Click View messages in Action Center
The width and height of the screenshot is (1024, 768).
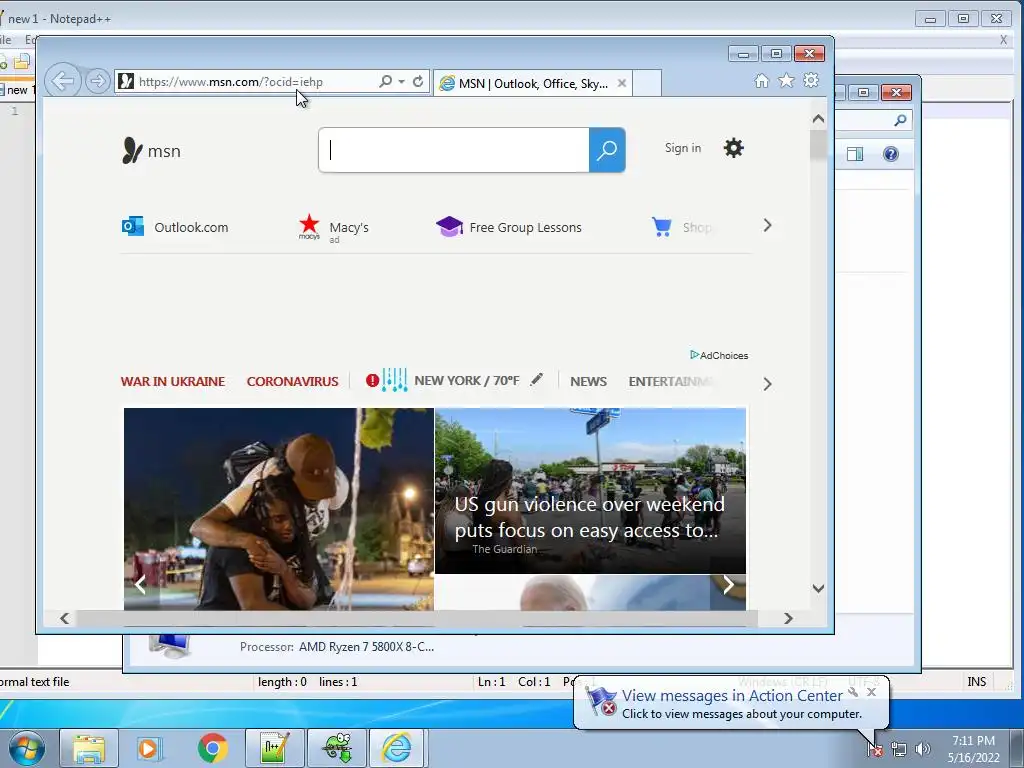coord(732,696)
